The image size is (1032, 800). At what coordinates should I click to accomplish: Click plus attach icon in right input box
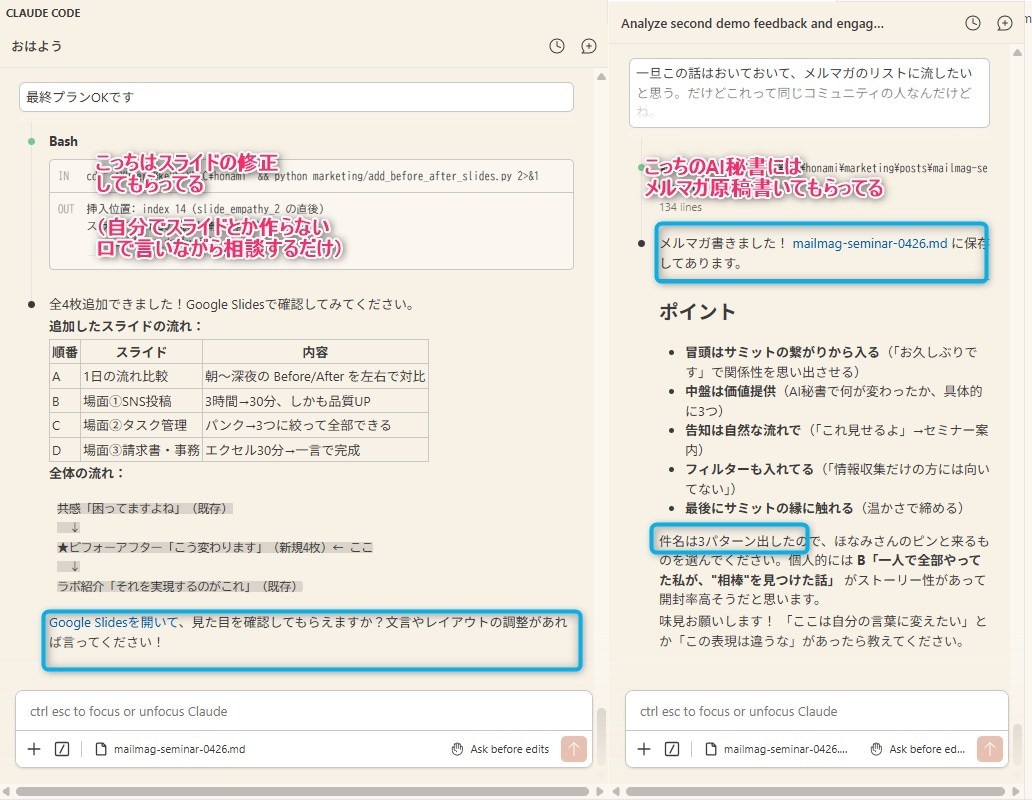click(x=644, y=749)
